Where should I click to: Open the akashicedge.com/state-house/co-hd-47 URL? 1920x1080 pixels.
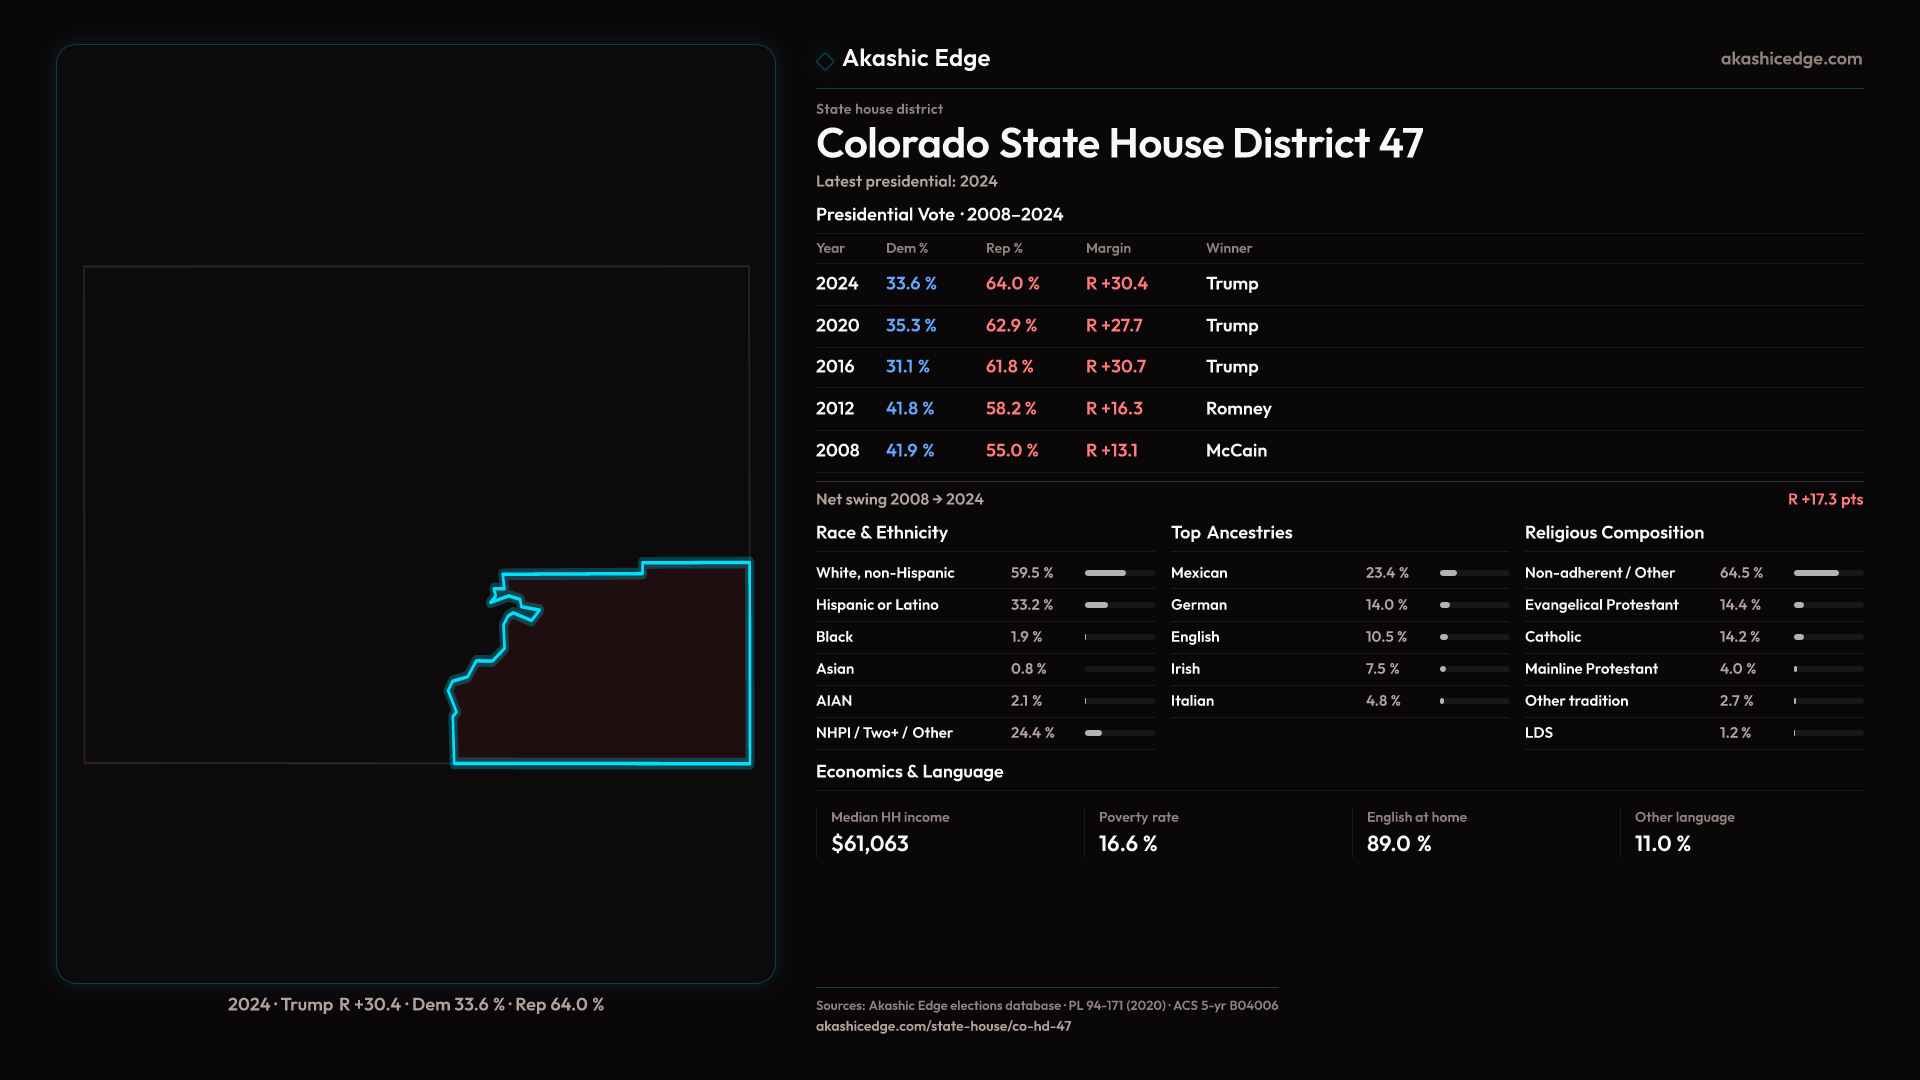[x=943, y=1026]
